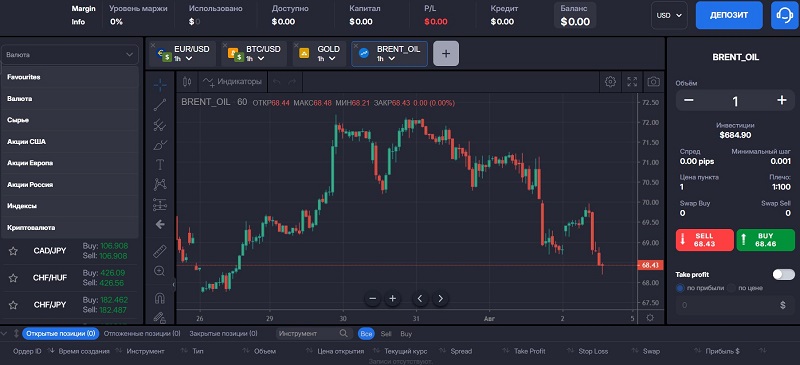Search instruments with magnifier icon in positions filter
The height and width of the screenshot is (365, 800).
tap(344, 334)
